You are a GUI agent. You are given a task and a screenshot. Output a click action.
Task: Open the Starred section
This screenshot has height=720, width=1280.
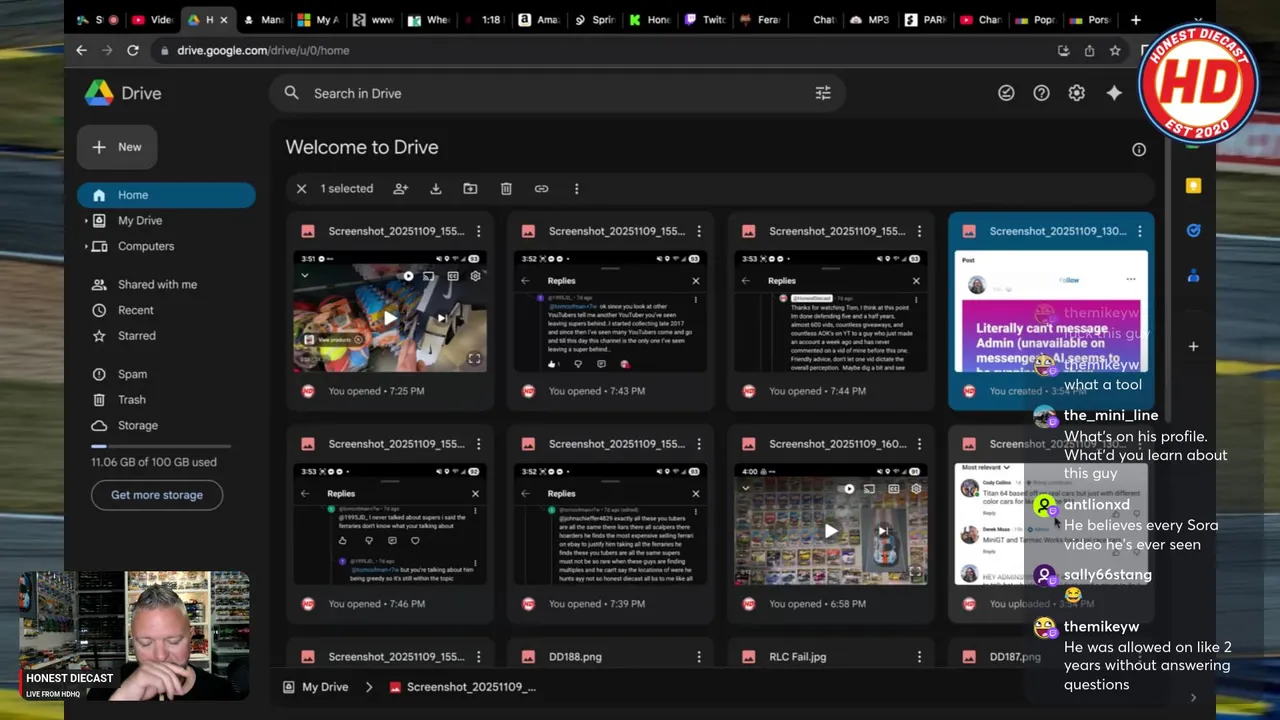pos(137,336)
